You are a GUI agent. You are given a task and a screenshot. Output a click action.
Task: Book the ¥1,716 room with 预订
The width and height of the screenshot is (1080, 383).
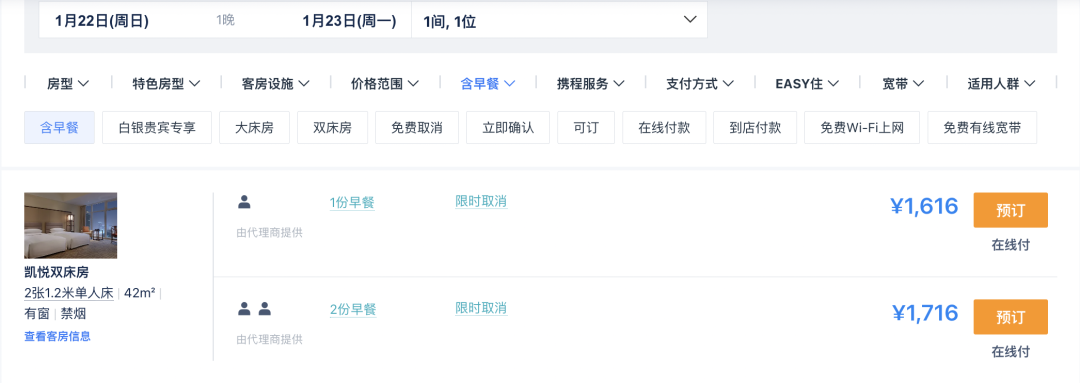[x=1010, y=317]
